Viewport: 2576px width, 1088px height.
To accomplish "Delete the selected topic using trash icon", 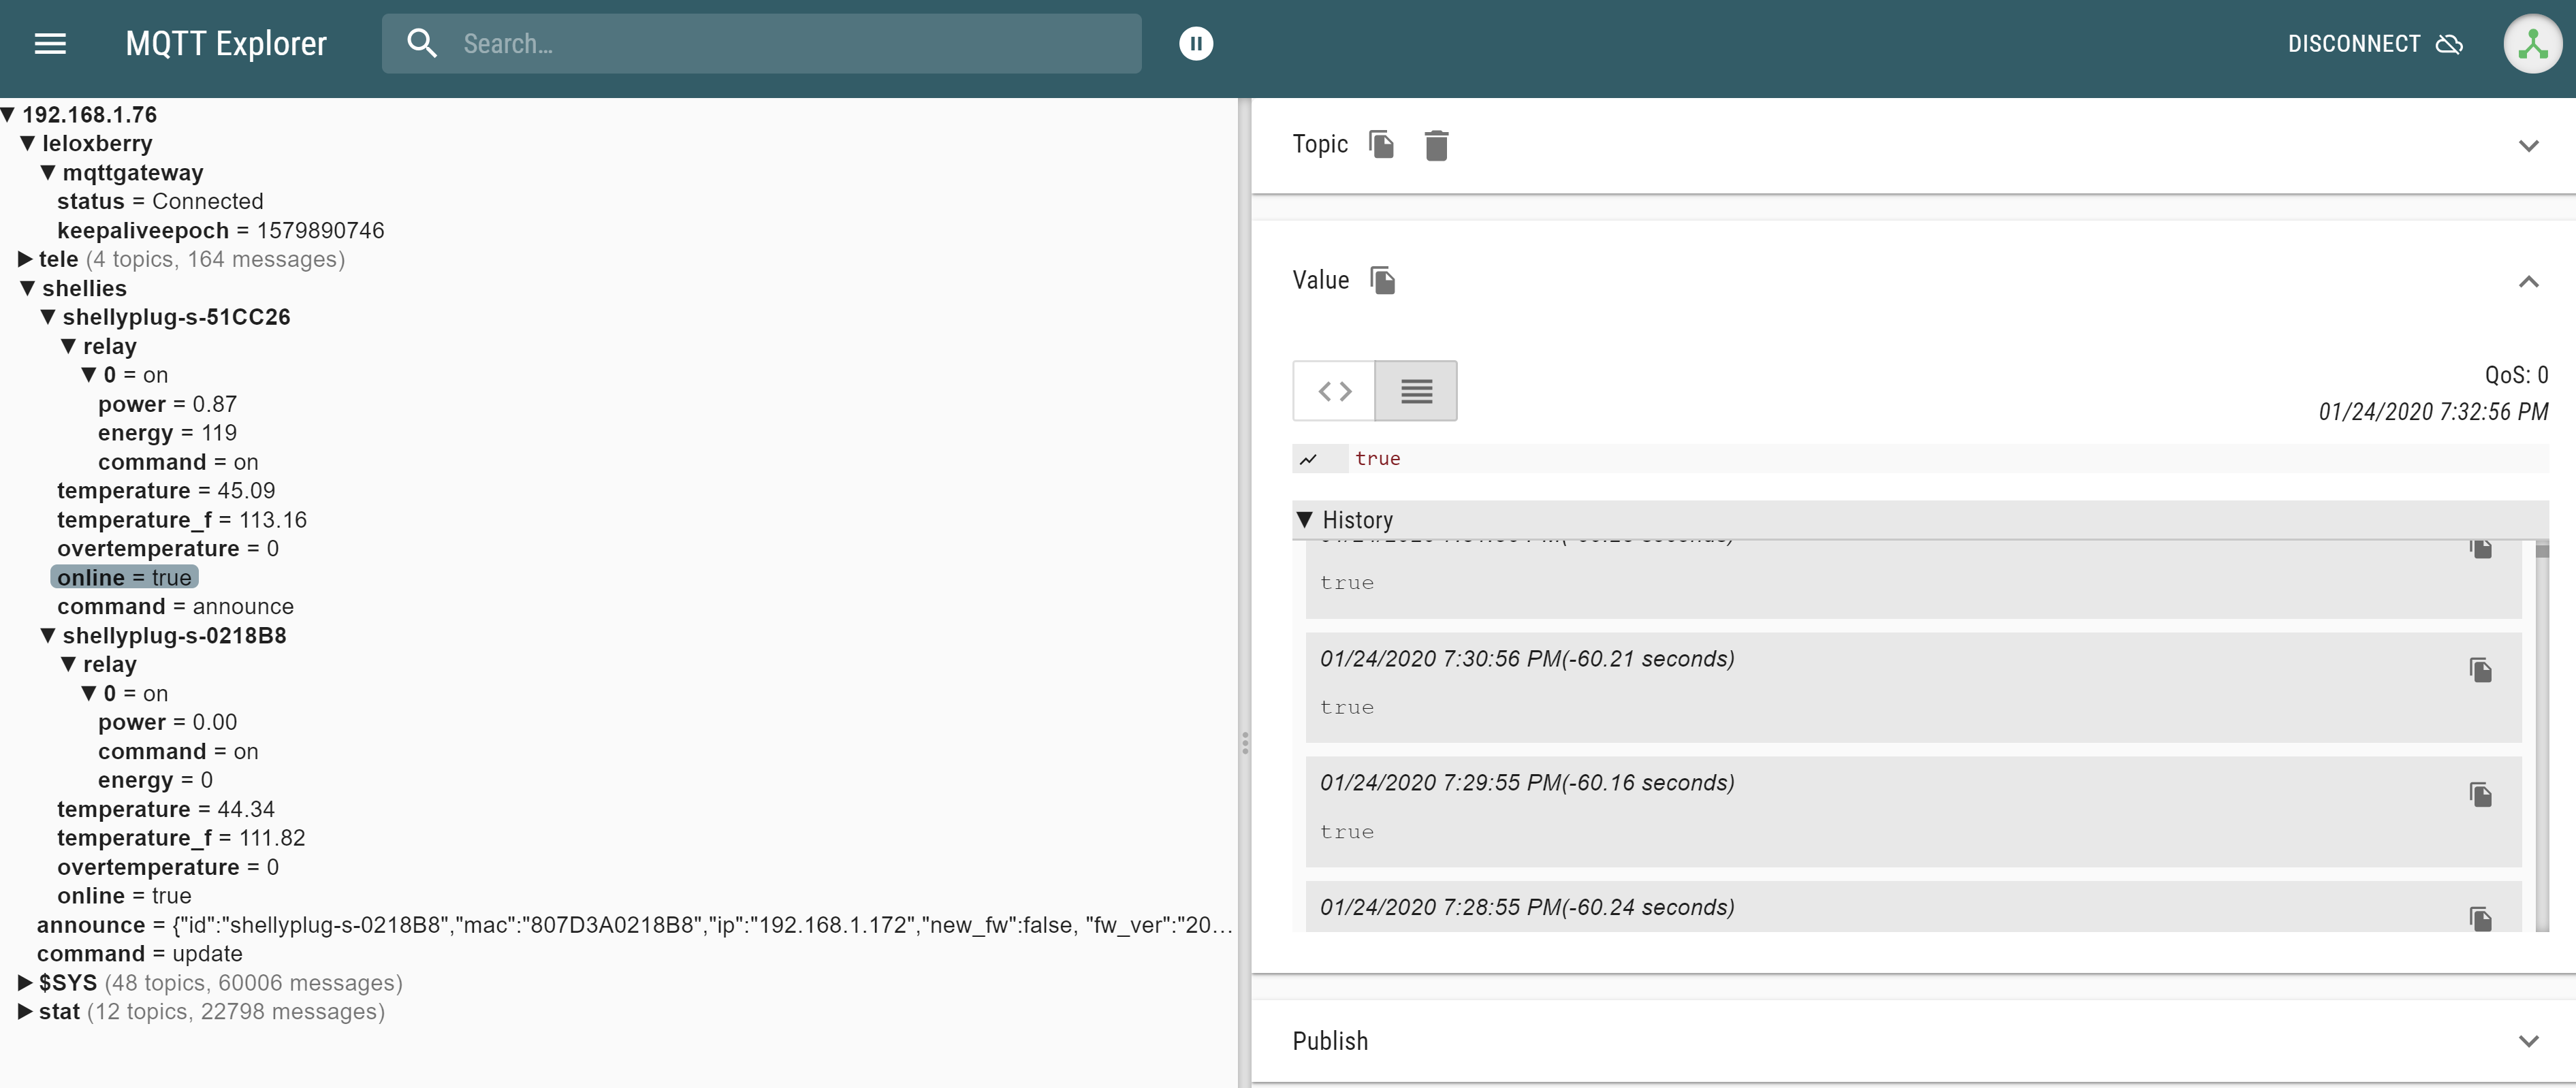I will pyautogui.click(x=1436, y=146).
